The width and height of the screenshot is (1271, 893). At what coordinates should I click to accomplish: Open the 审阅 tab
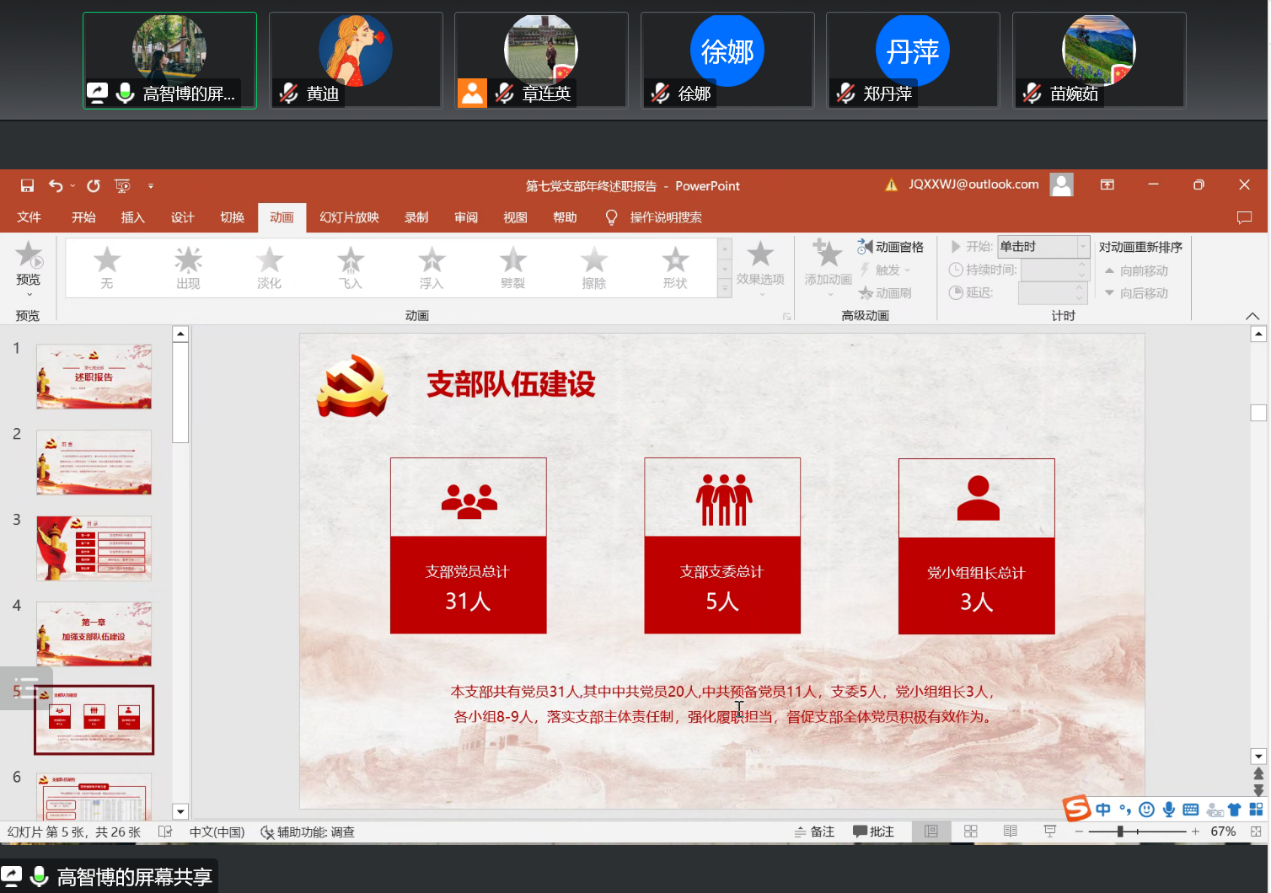tap(466, 217)
